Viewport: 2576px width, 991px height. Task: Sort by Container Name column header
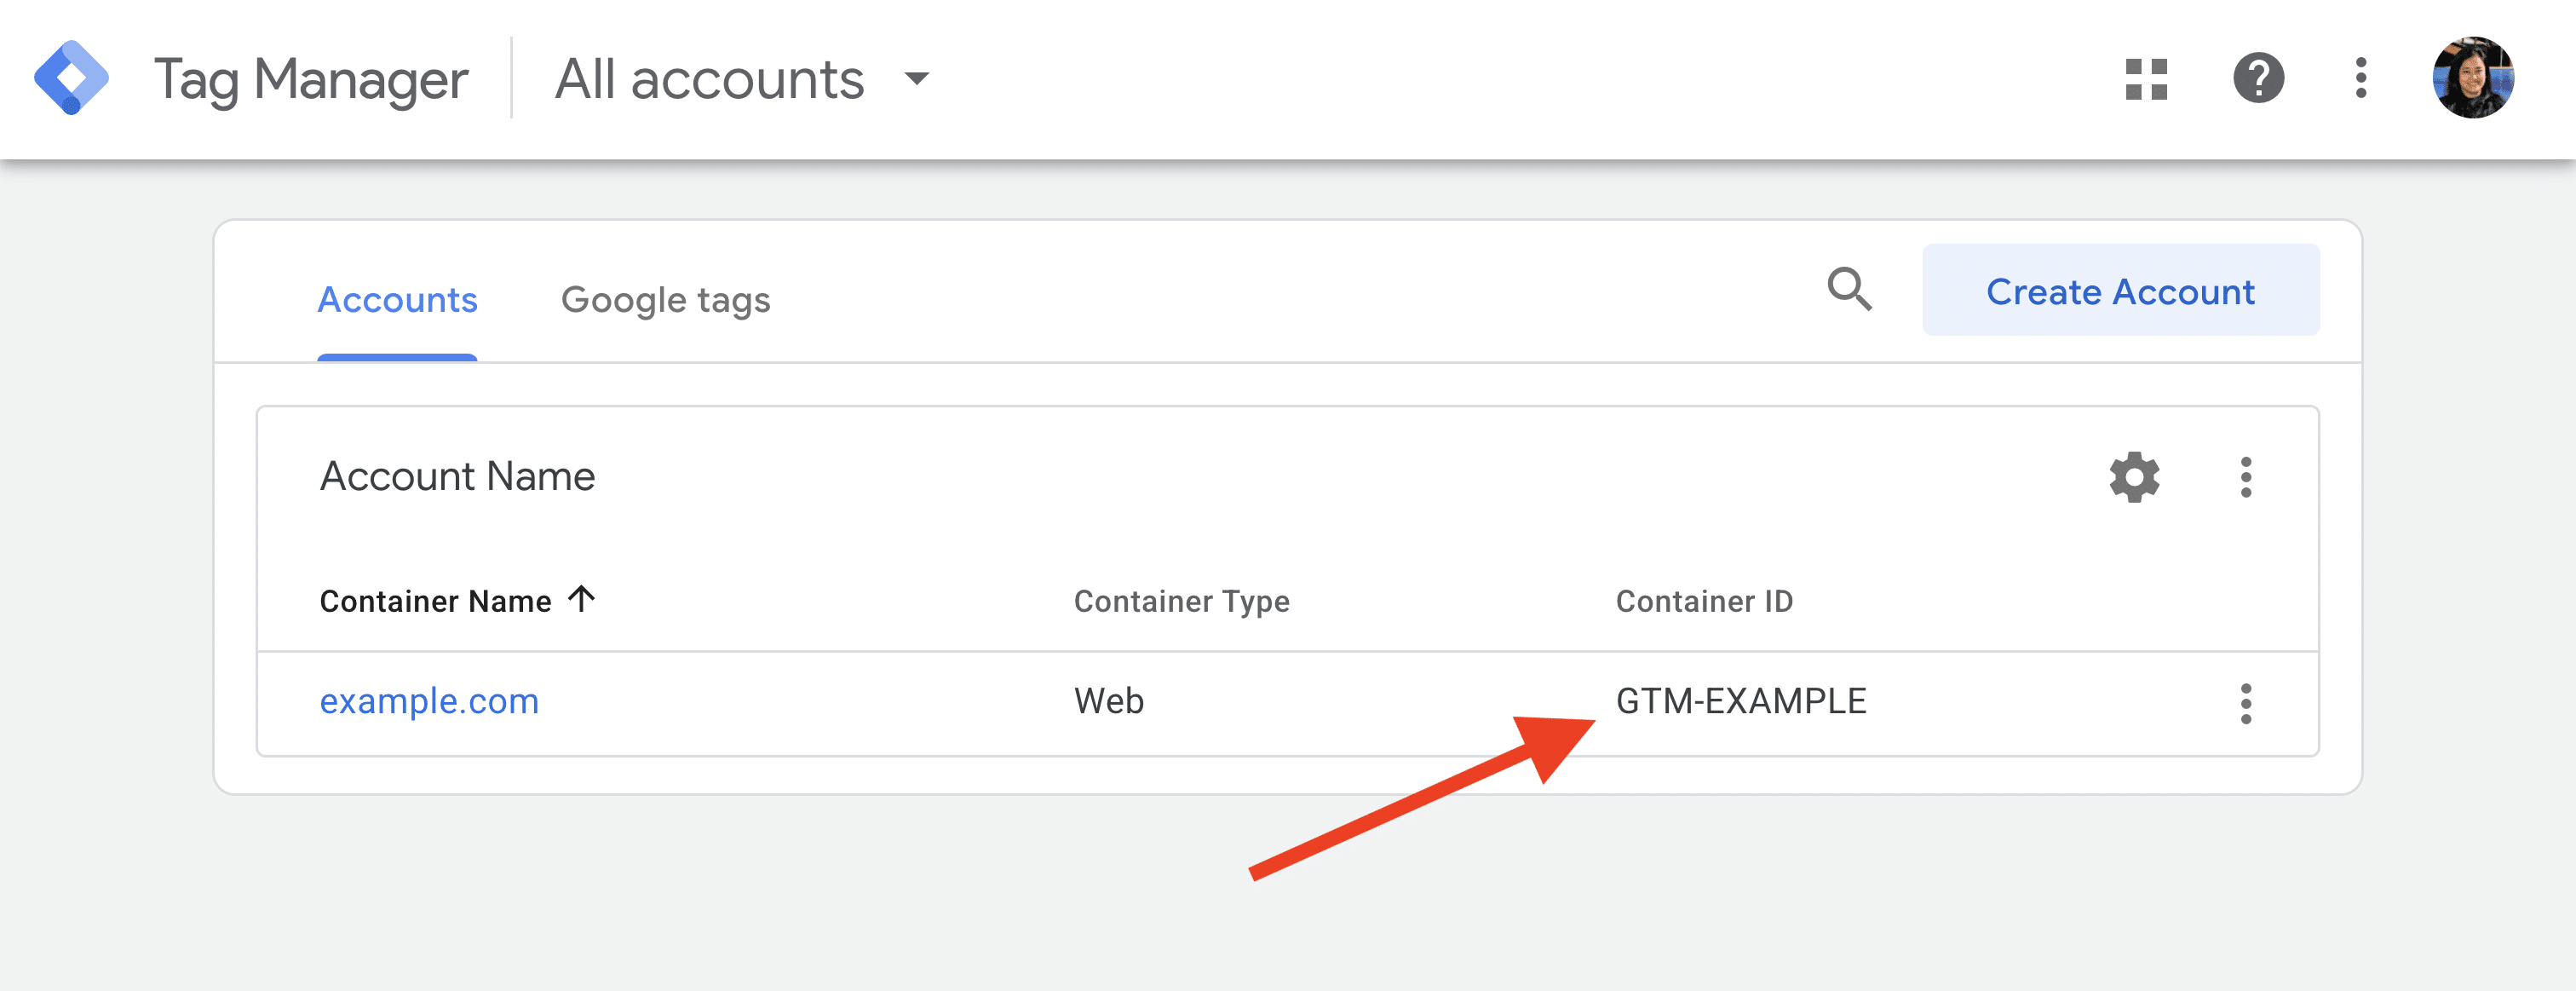[435, 601]
